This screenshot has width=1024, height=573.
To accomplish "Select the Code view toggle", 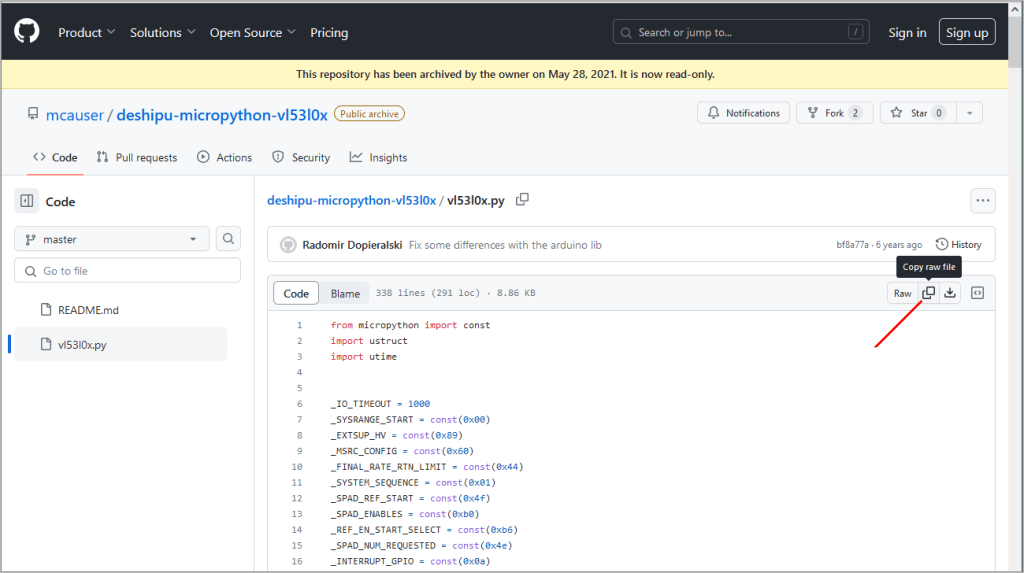I will 296,294.
